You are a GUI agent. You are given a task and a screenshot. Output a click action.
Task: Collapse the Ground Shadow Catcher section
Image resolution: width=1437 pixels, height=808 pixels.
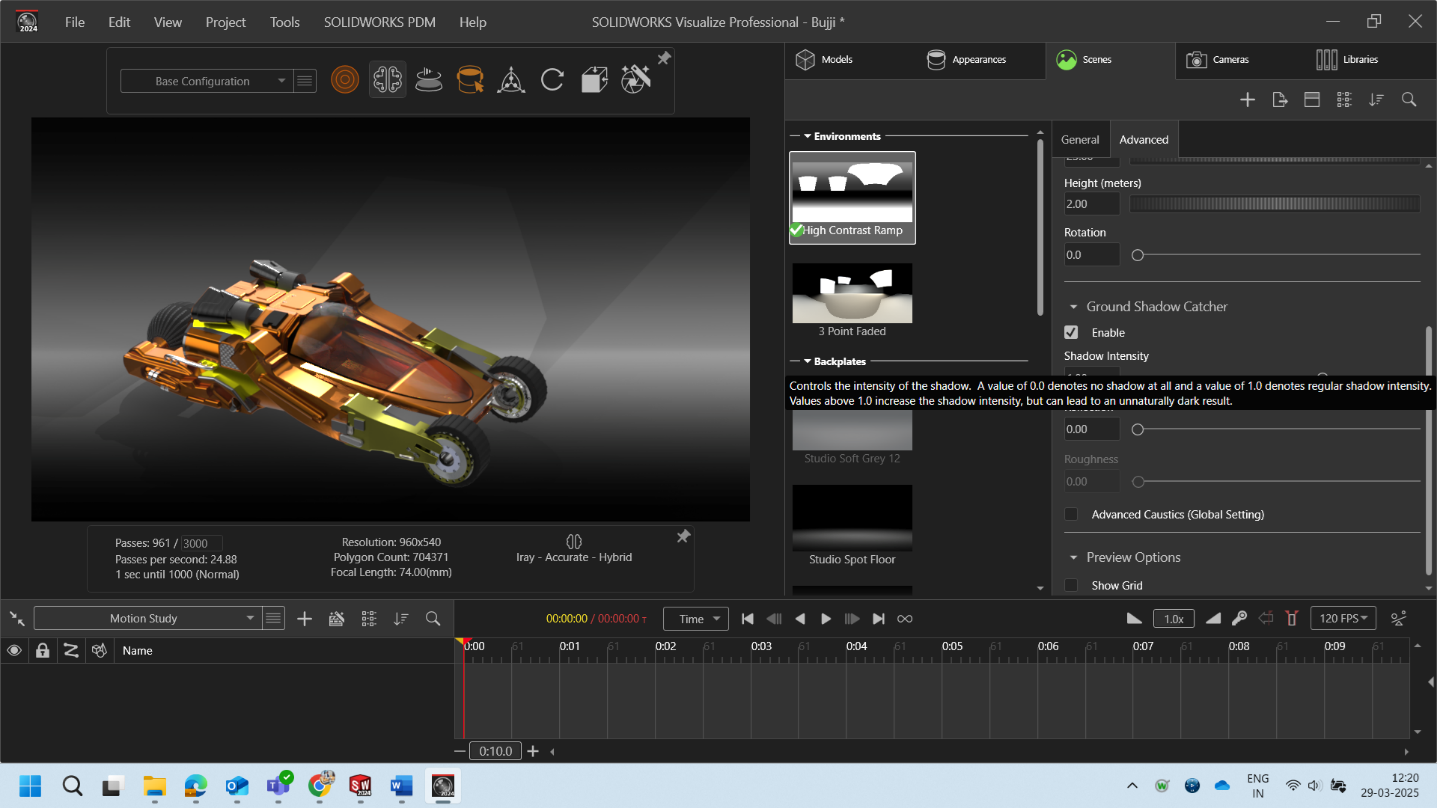[1075, 307]
